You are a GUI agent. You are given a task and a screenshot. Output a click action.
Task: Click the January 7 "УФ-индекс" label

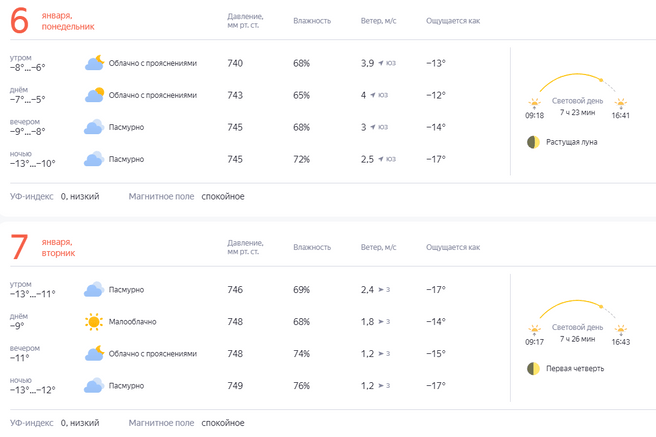click(x=31, y=423)
